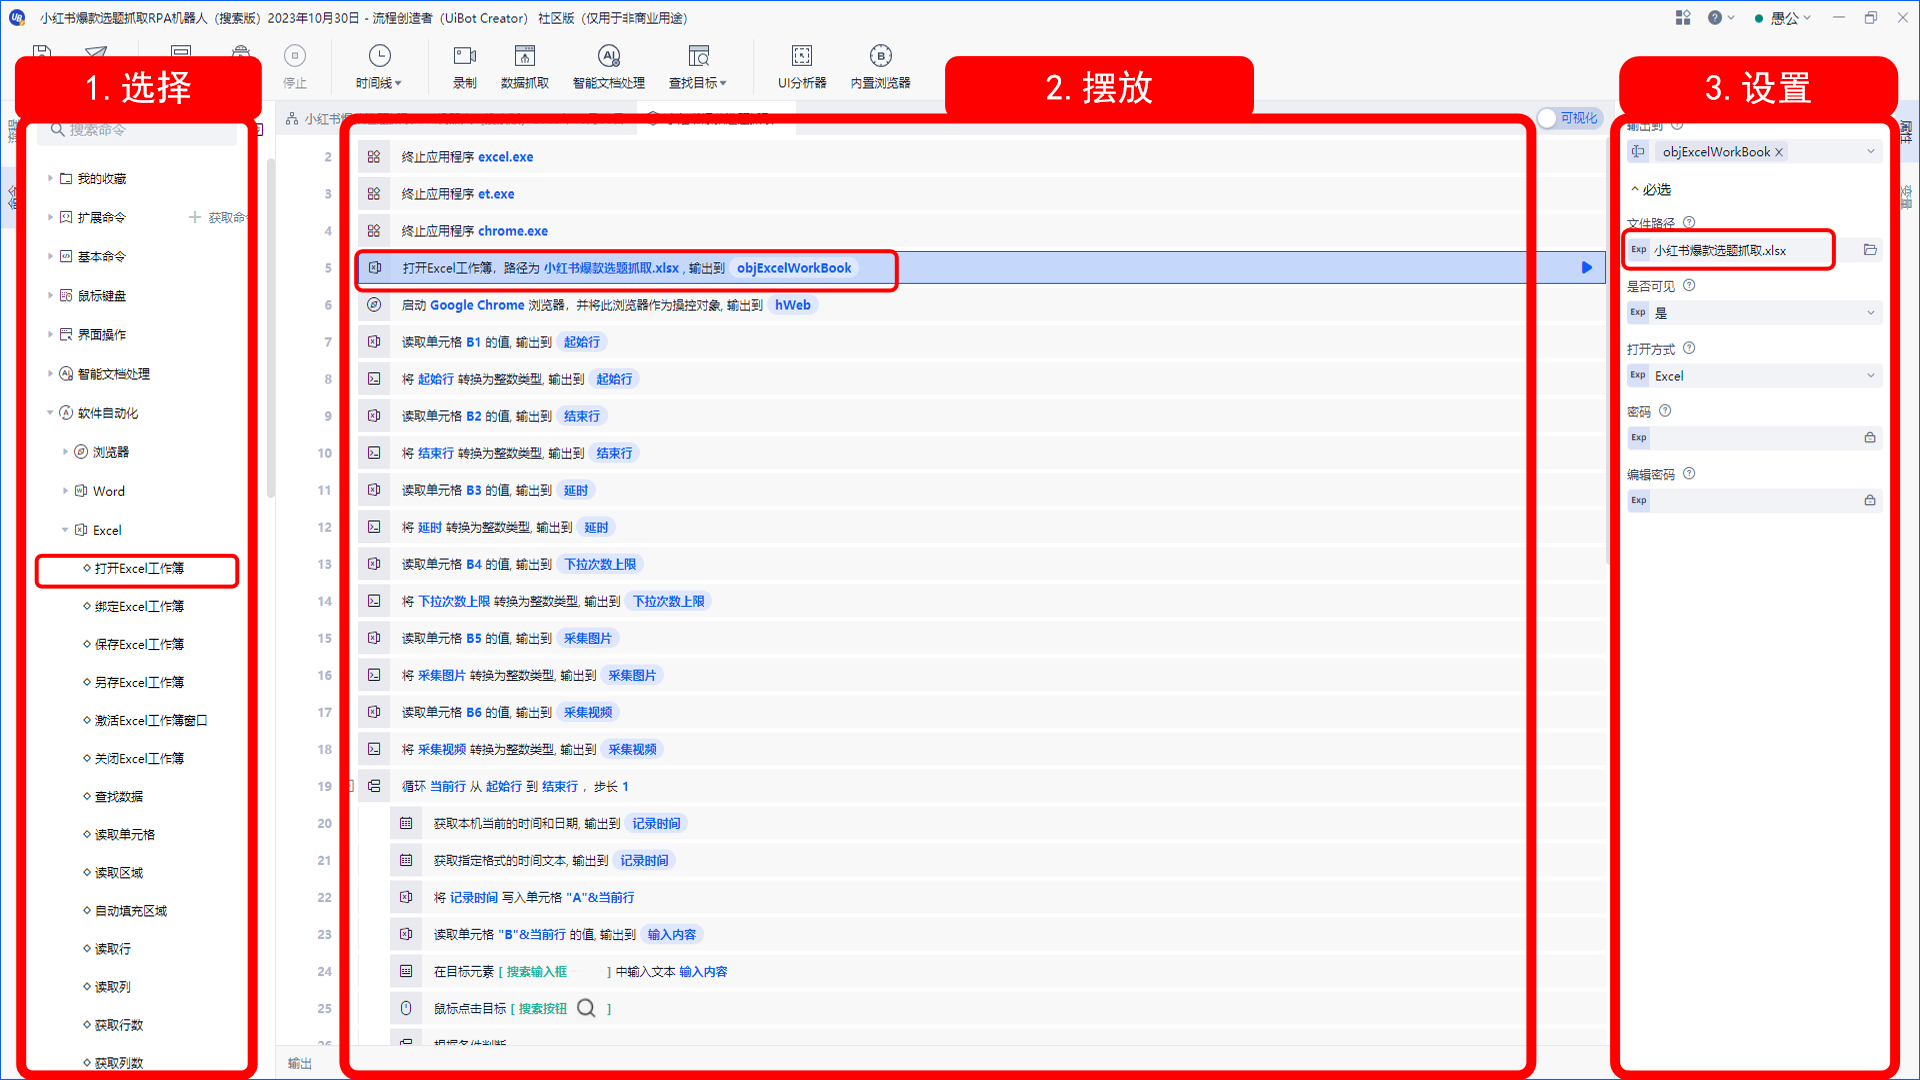Click the hWeb output variable tag

[x=793, y=305]
